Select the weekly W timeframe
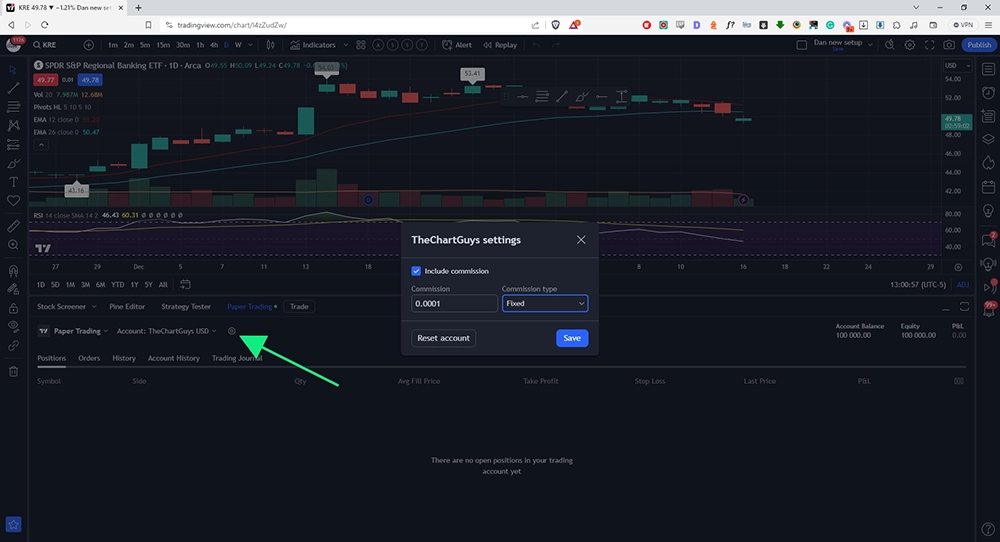1000x542 pixels. coord(238,45)
